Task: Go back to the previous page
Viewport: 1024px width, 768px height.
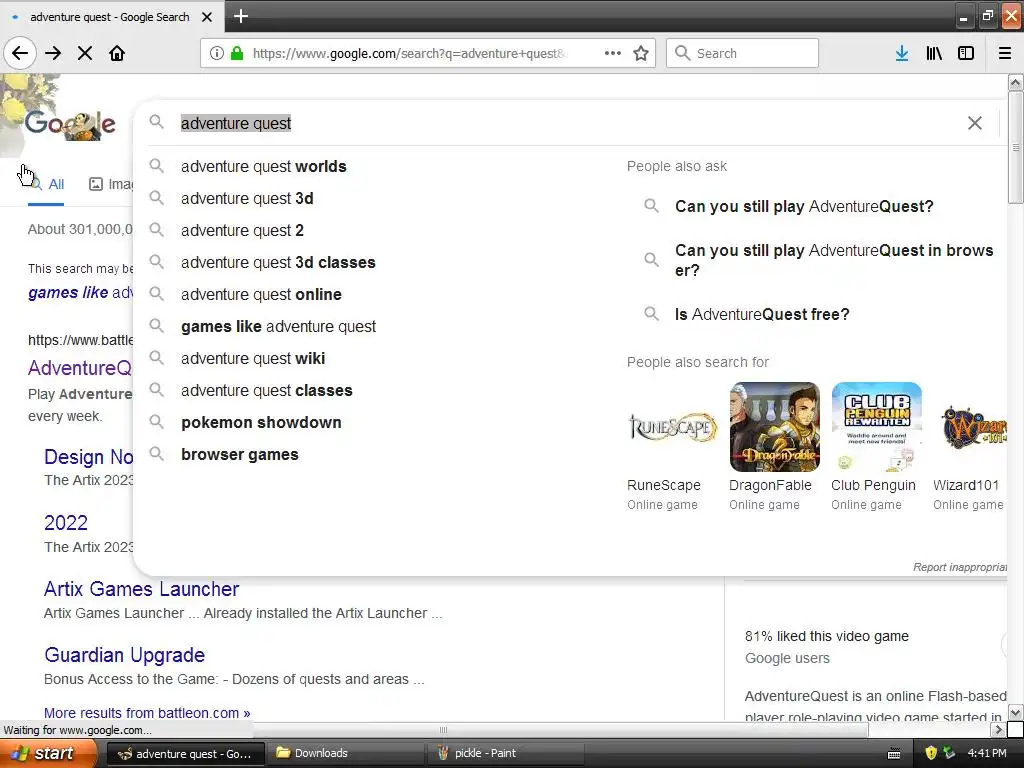Action: click(20, 53)
